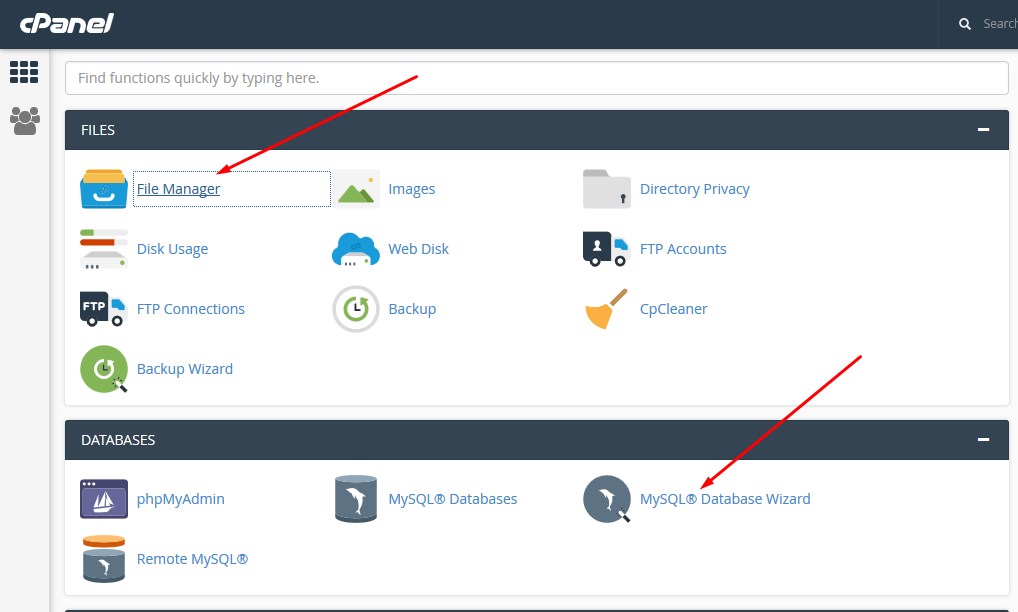Open the CpCleaner link
The width and height of the screenshot is (1018, 612).
coord(674,309)
